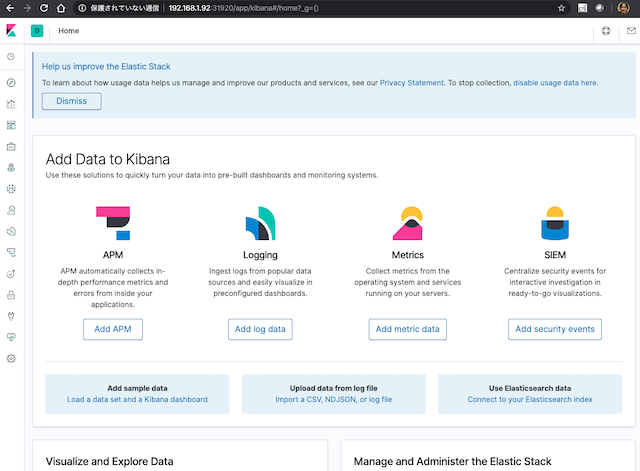Open Visualize chart icon in sidebar
The height and width of the screenshot is (471, 640).
[11, 104]
